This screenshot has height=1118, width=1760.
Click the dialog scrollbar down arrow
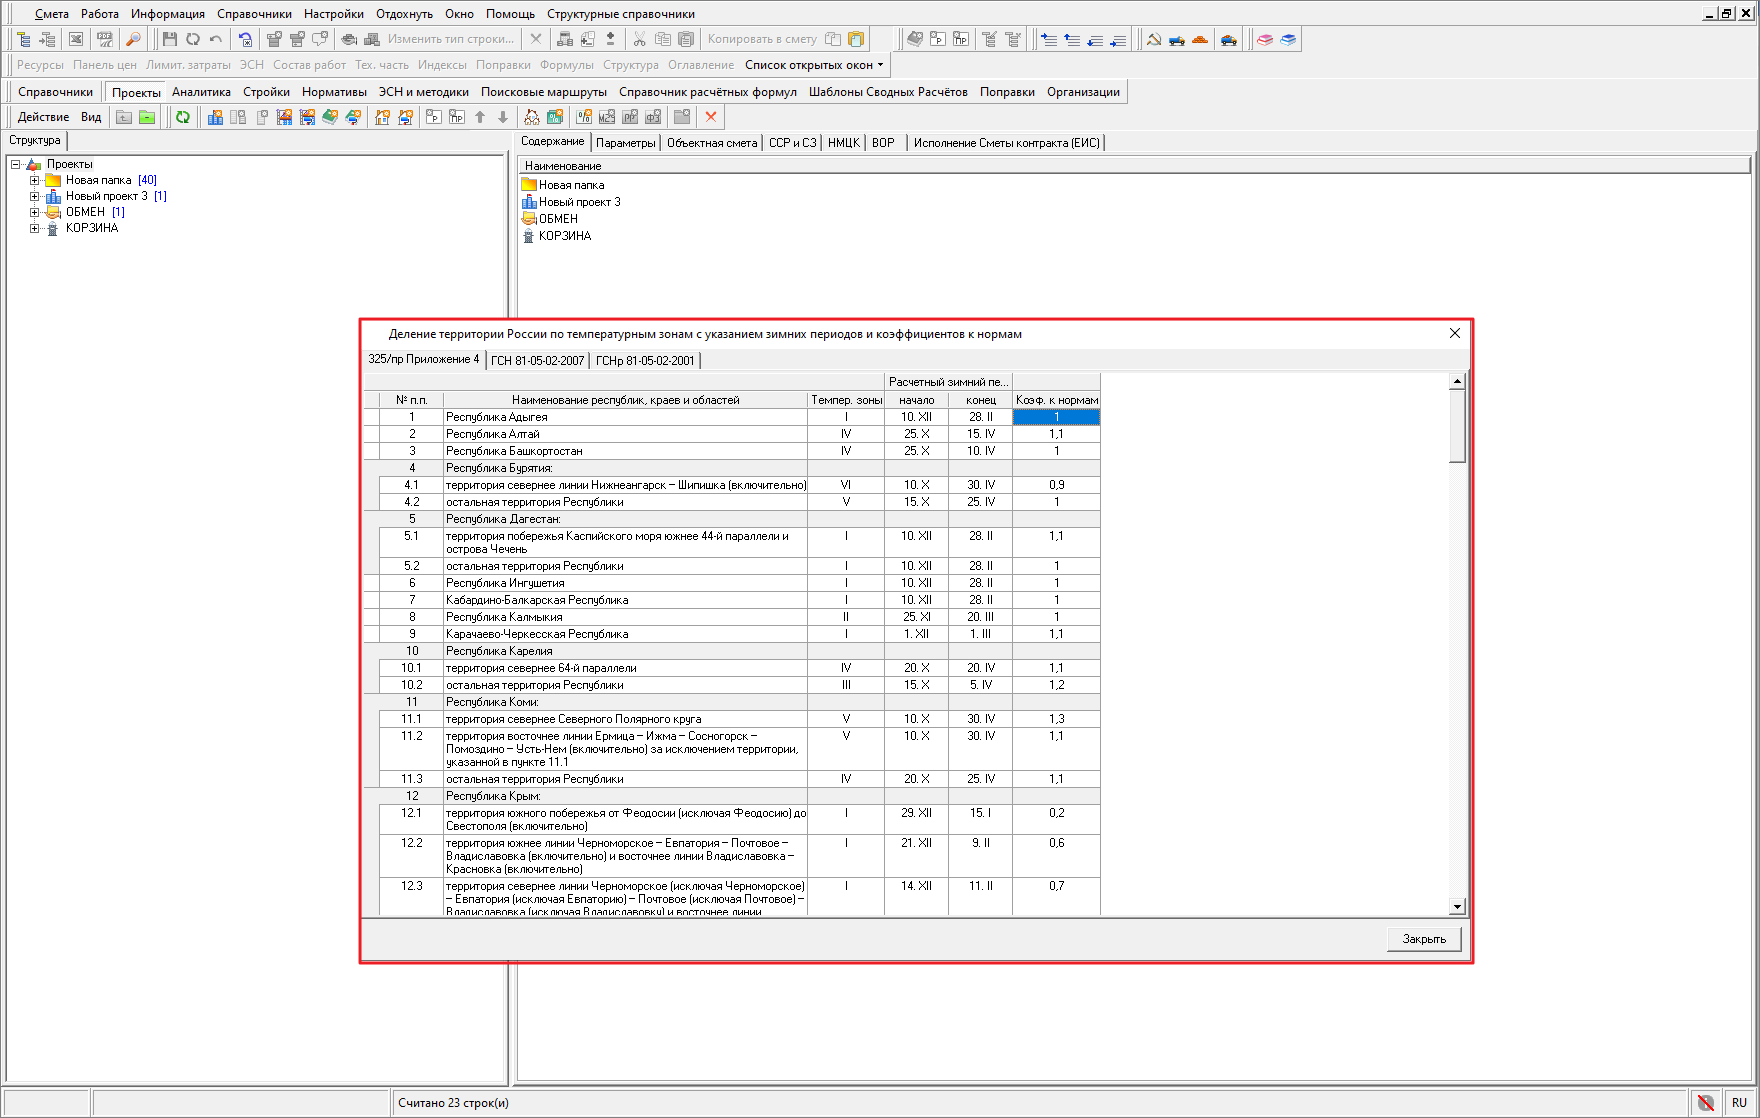coord(1457,907)
